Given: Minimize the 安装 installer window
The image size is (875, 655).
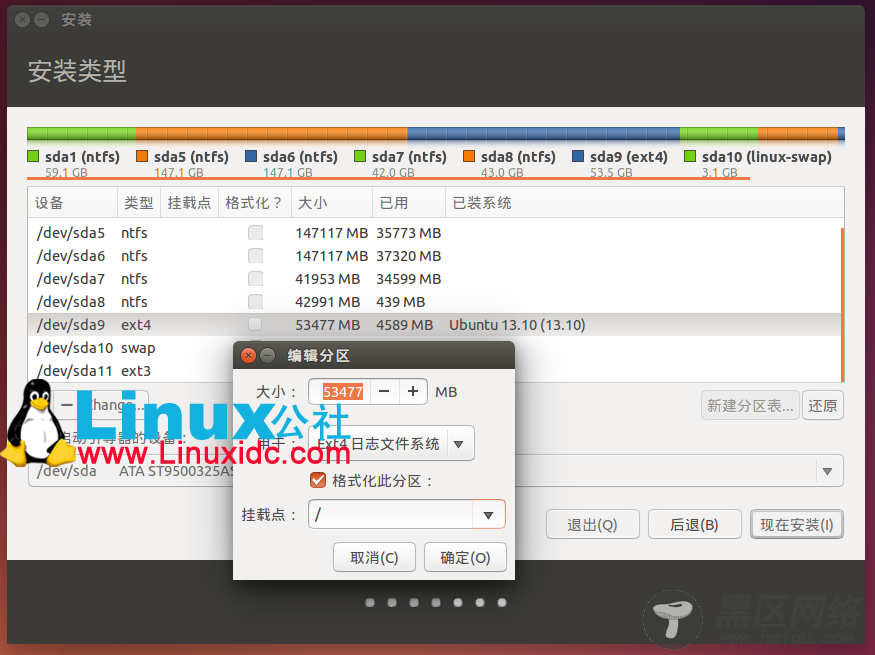Looking at the screenshot, I should 41,20.
